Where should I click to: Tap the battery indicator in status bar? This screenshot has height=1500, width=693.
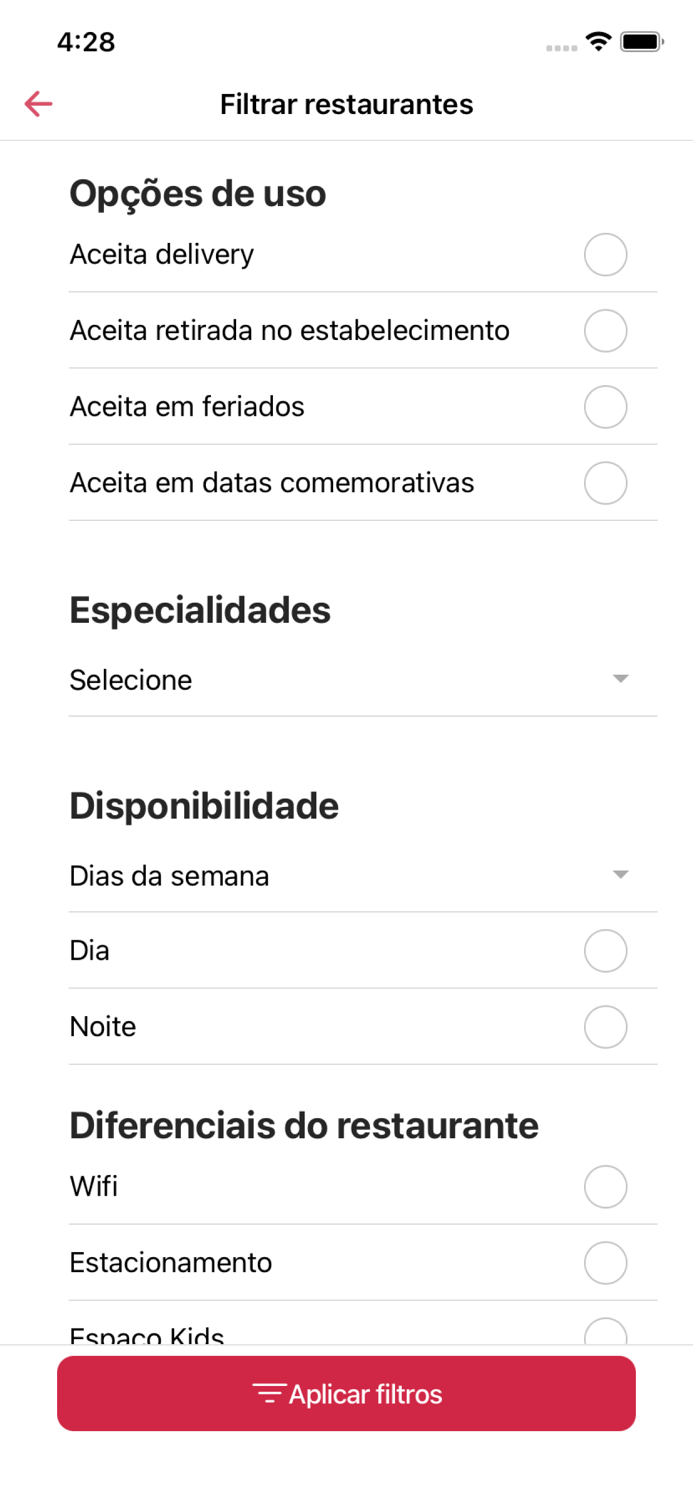[x=641, y=41]
